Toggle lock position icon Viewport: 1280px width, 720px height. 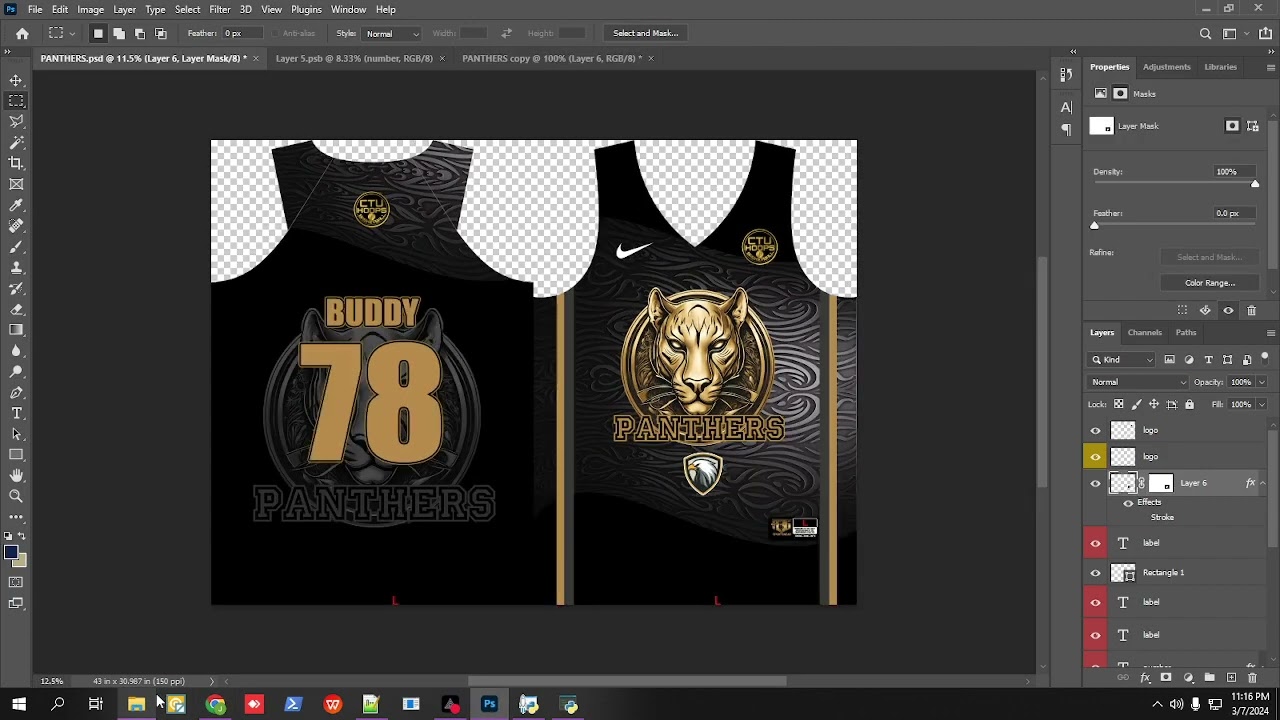1154,404
